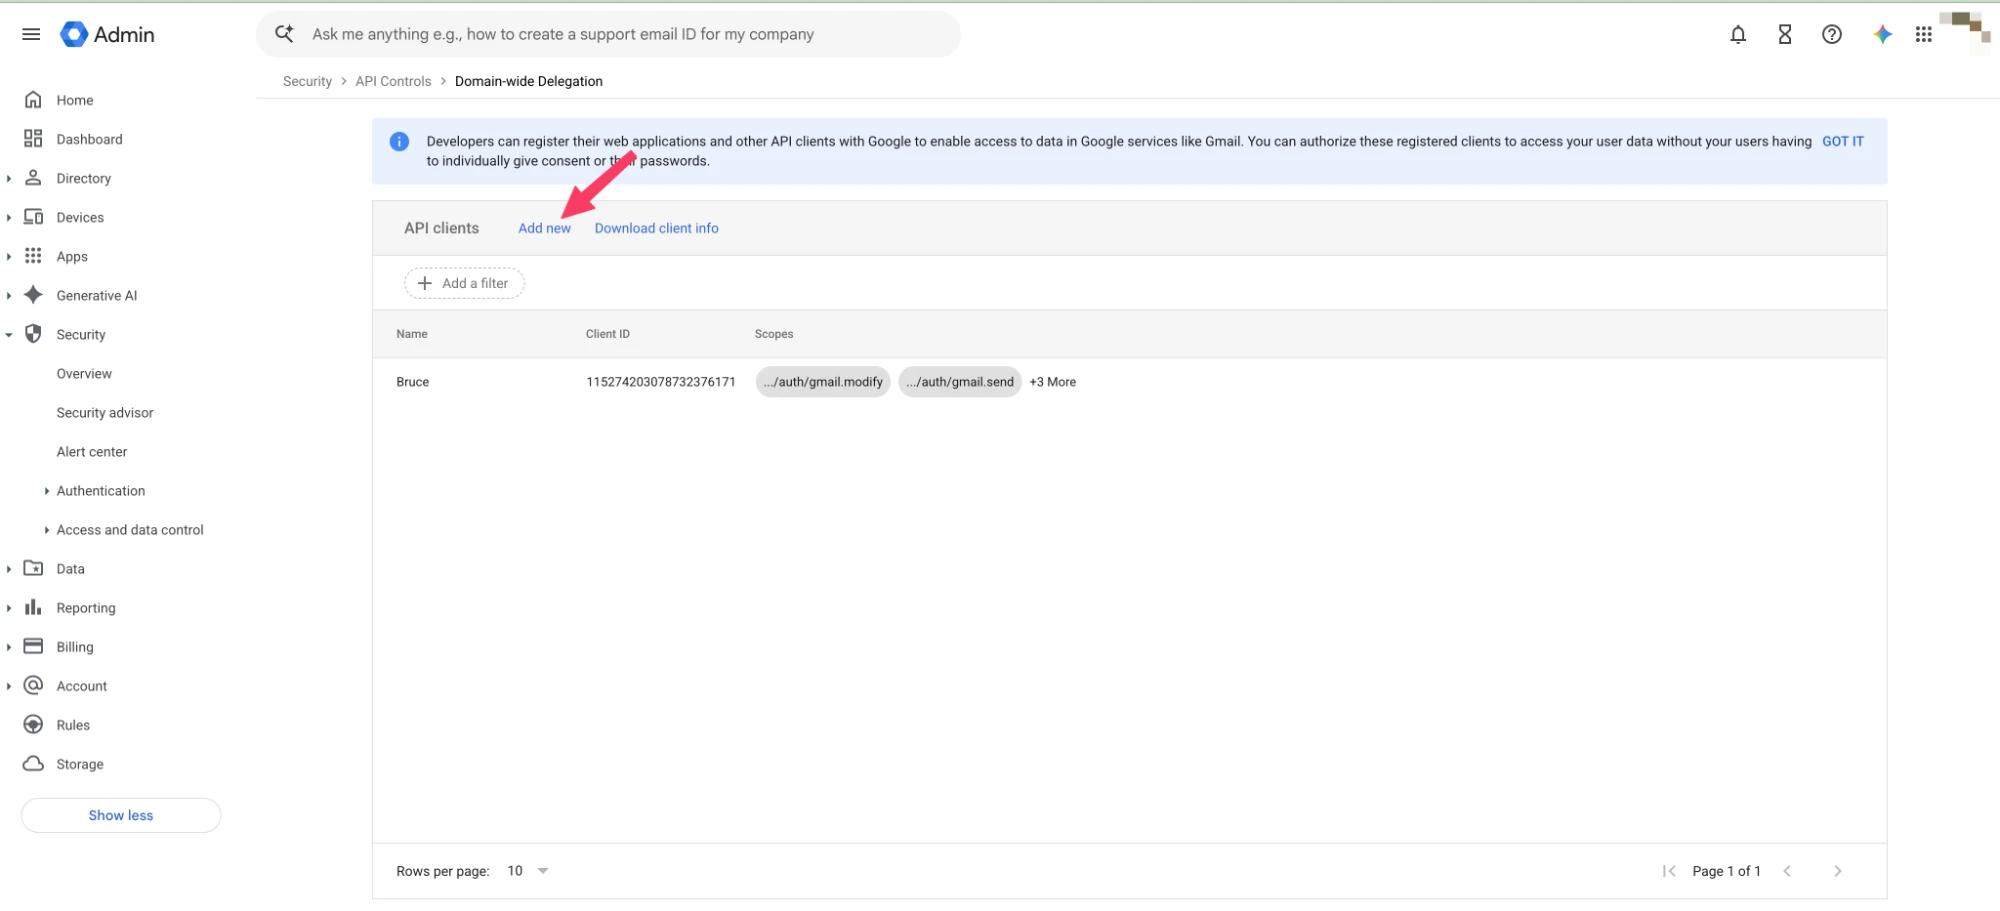
Task: Click the Dashboard icon in sidebar
Action: 33,139
